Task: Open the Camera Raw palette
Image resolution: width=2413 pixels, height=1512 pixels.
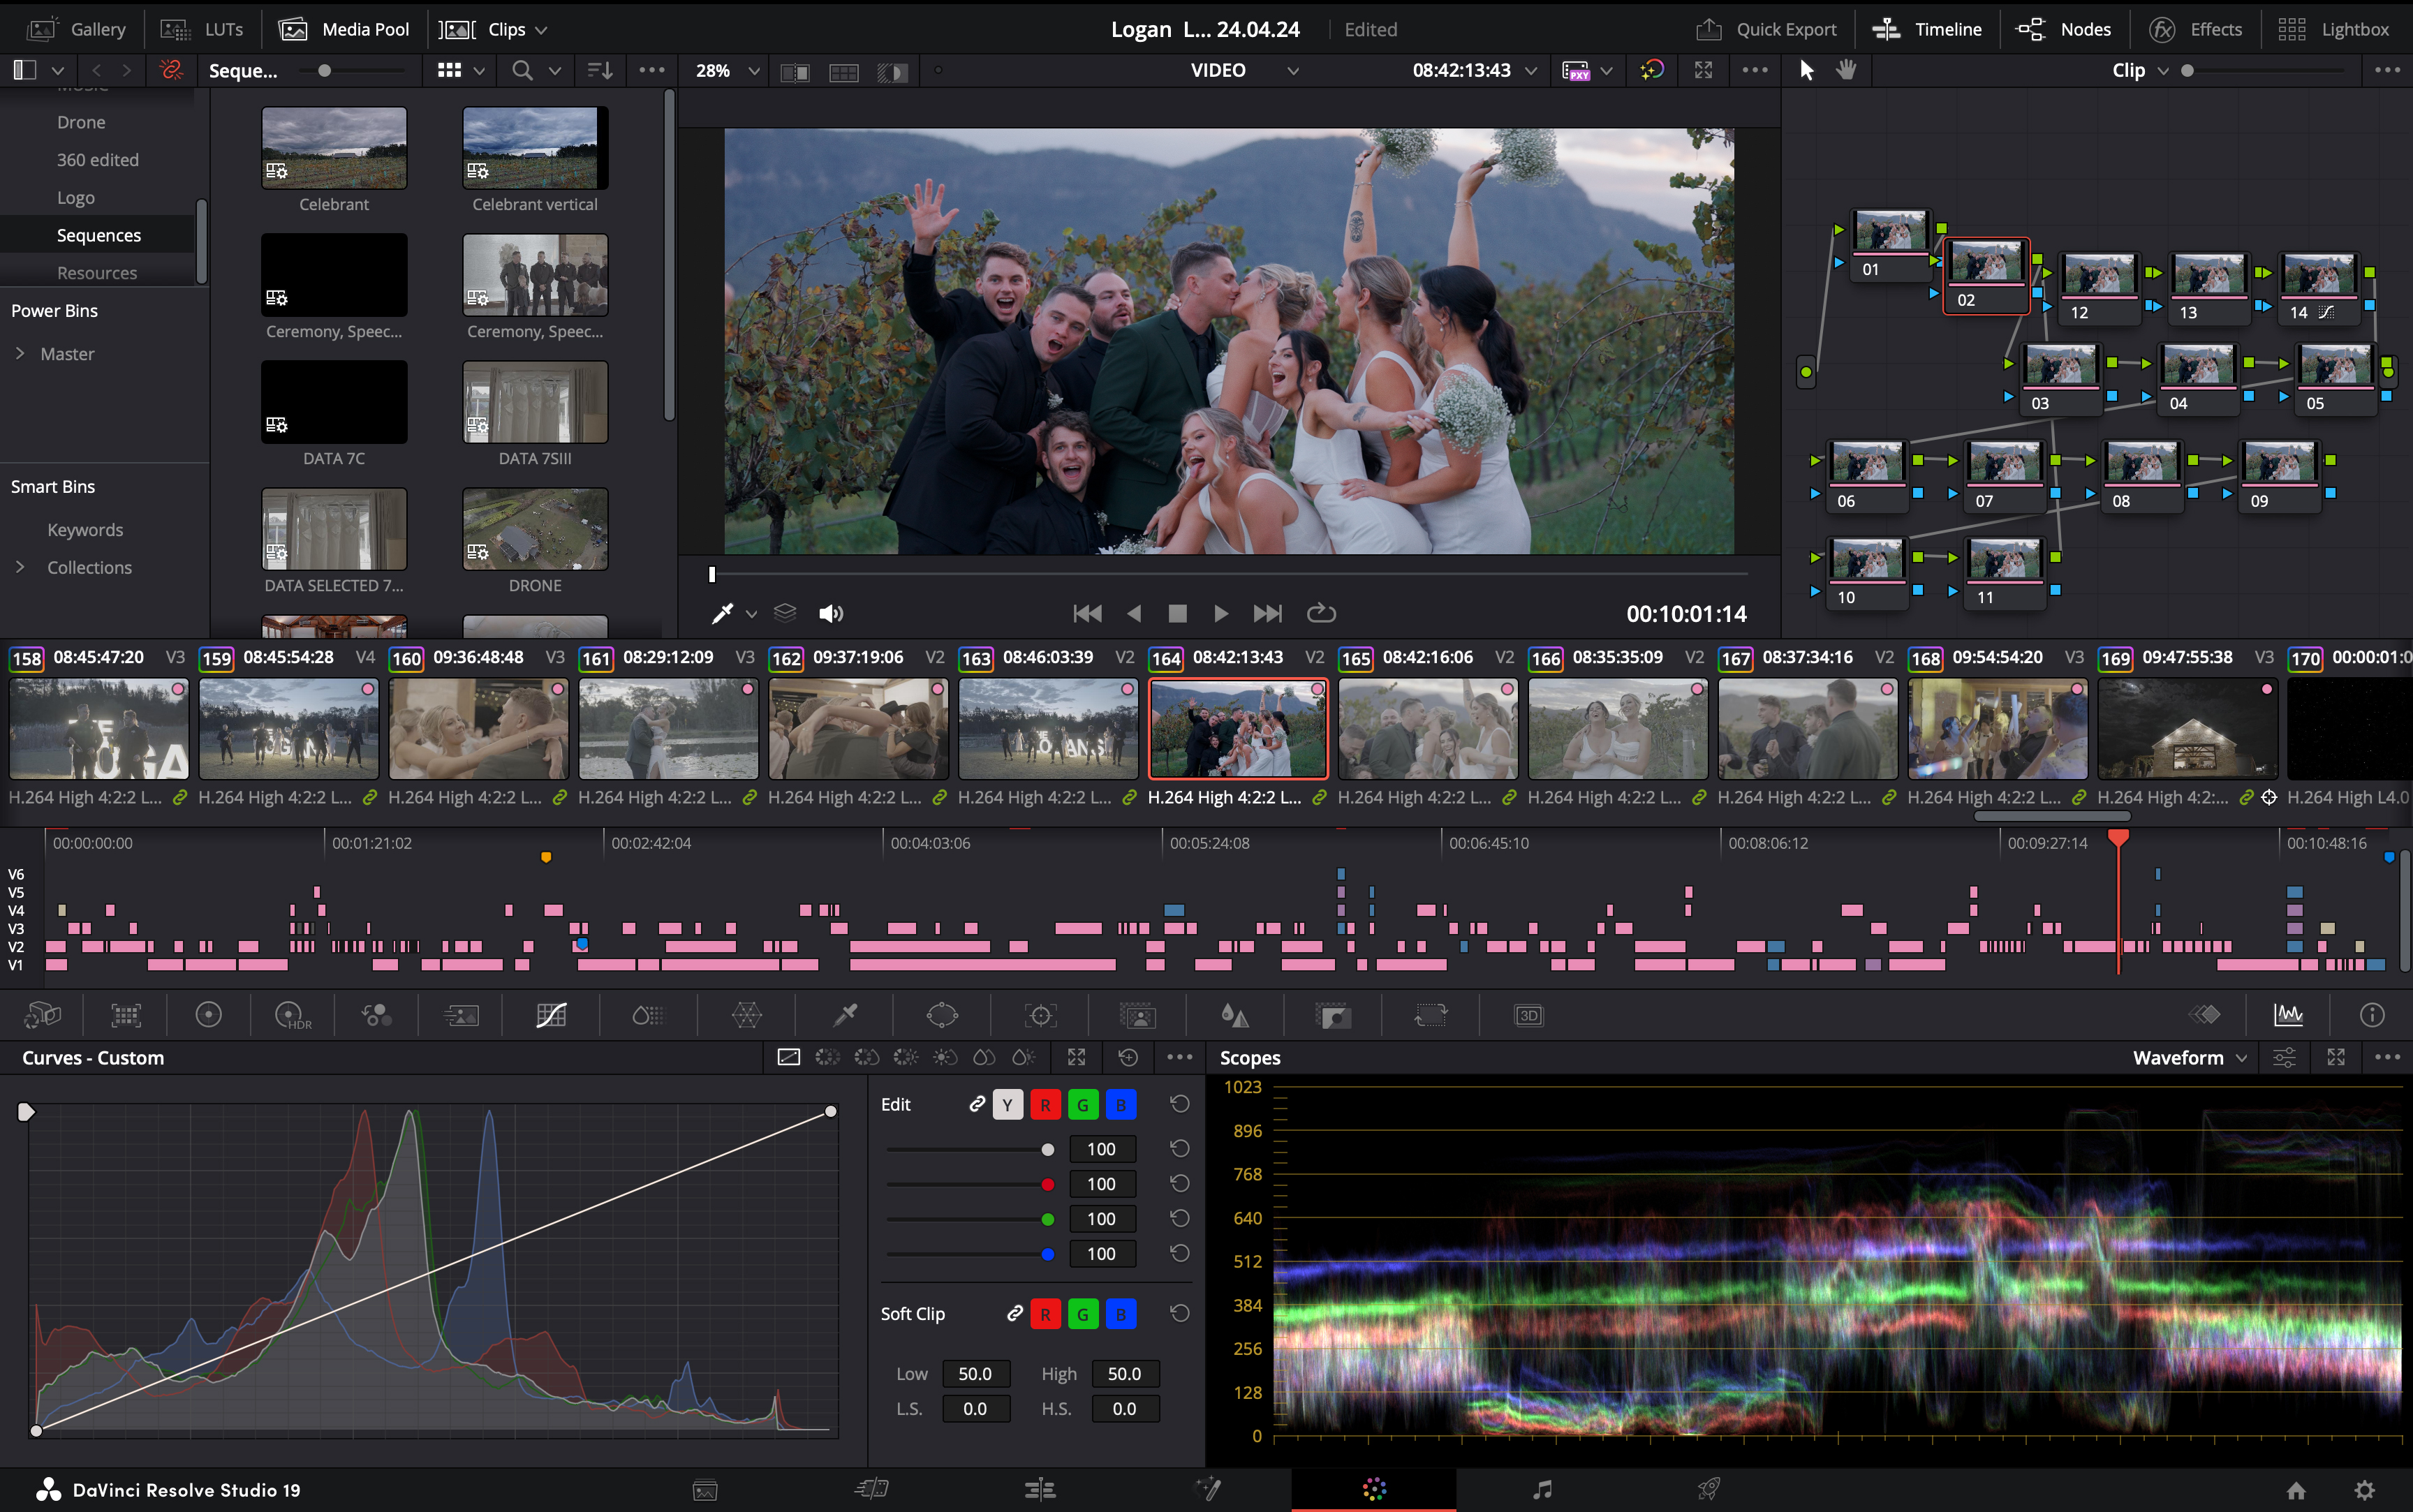Action: tap(42, 1016)
